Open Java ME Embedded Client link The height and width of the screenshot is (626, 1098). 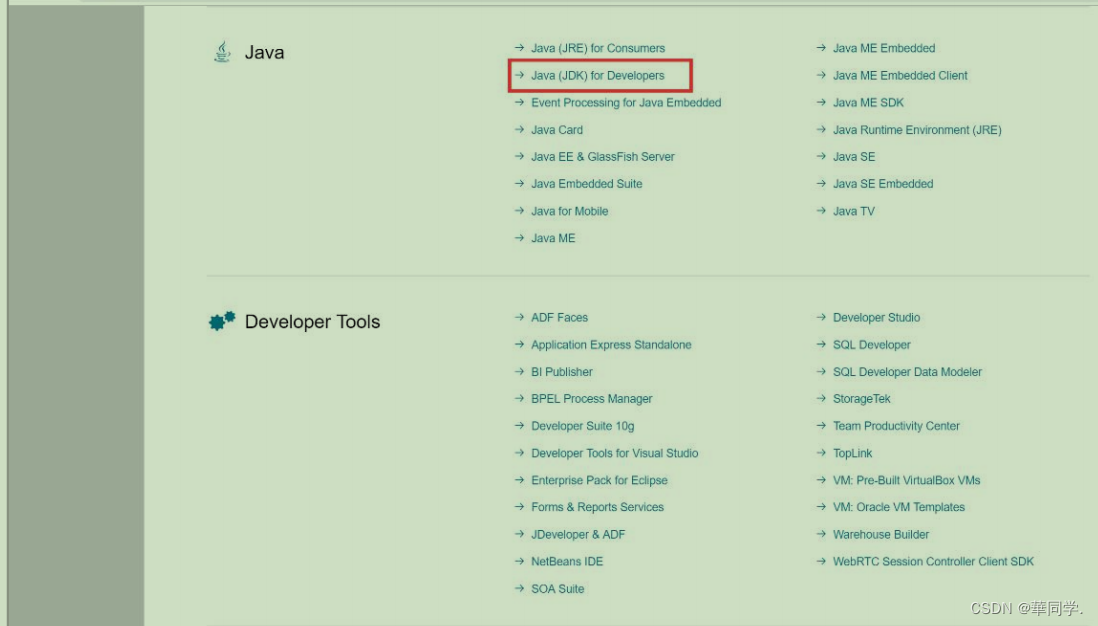click(x=900, y=76)
